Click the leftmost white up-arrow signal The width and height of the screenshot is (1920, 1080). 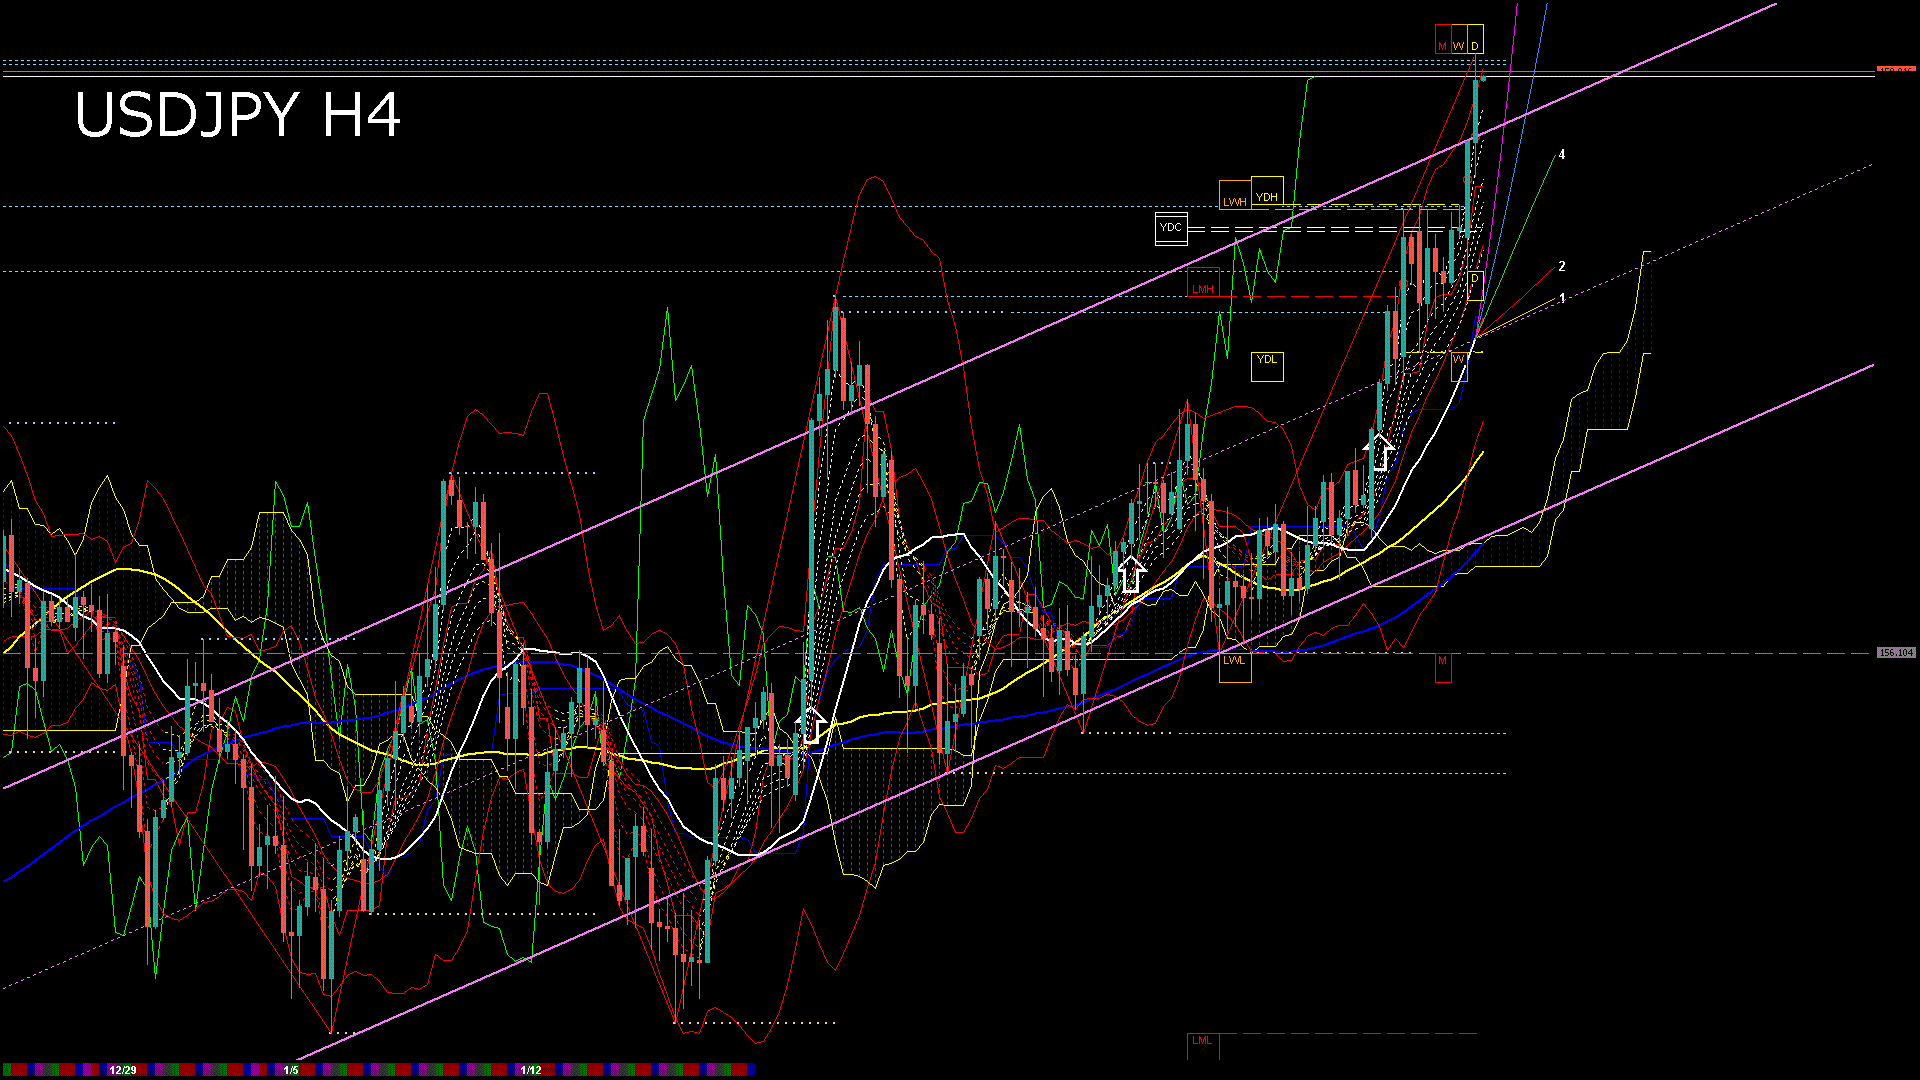(x=811, y=725)
